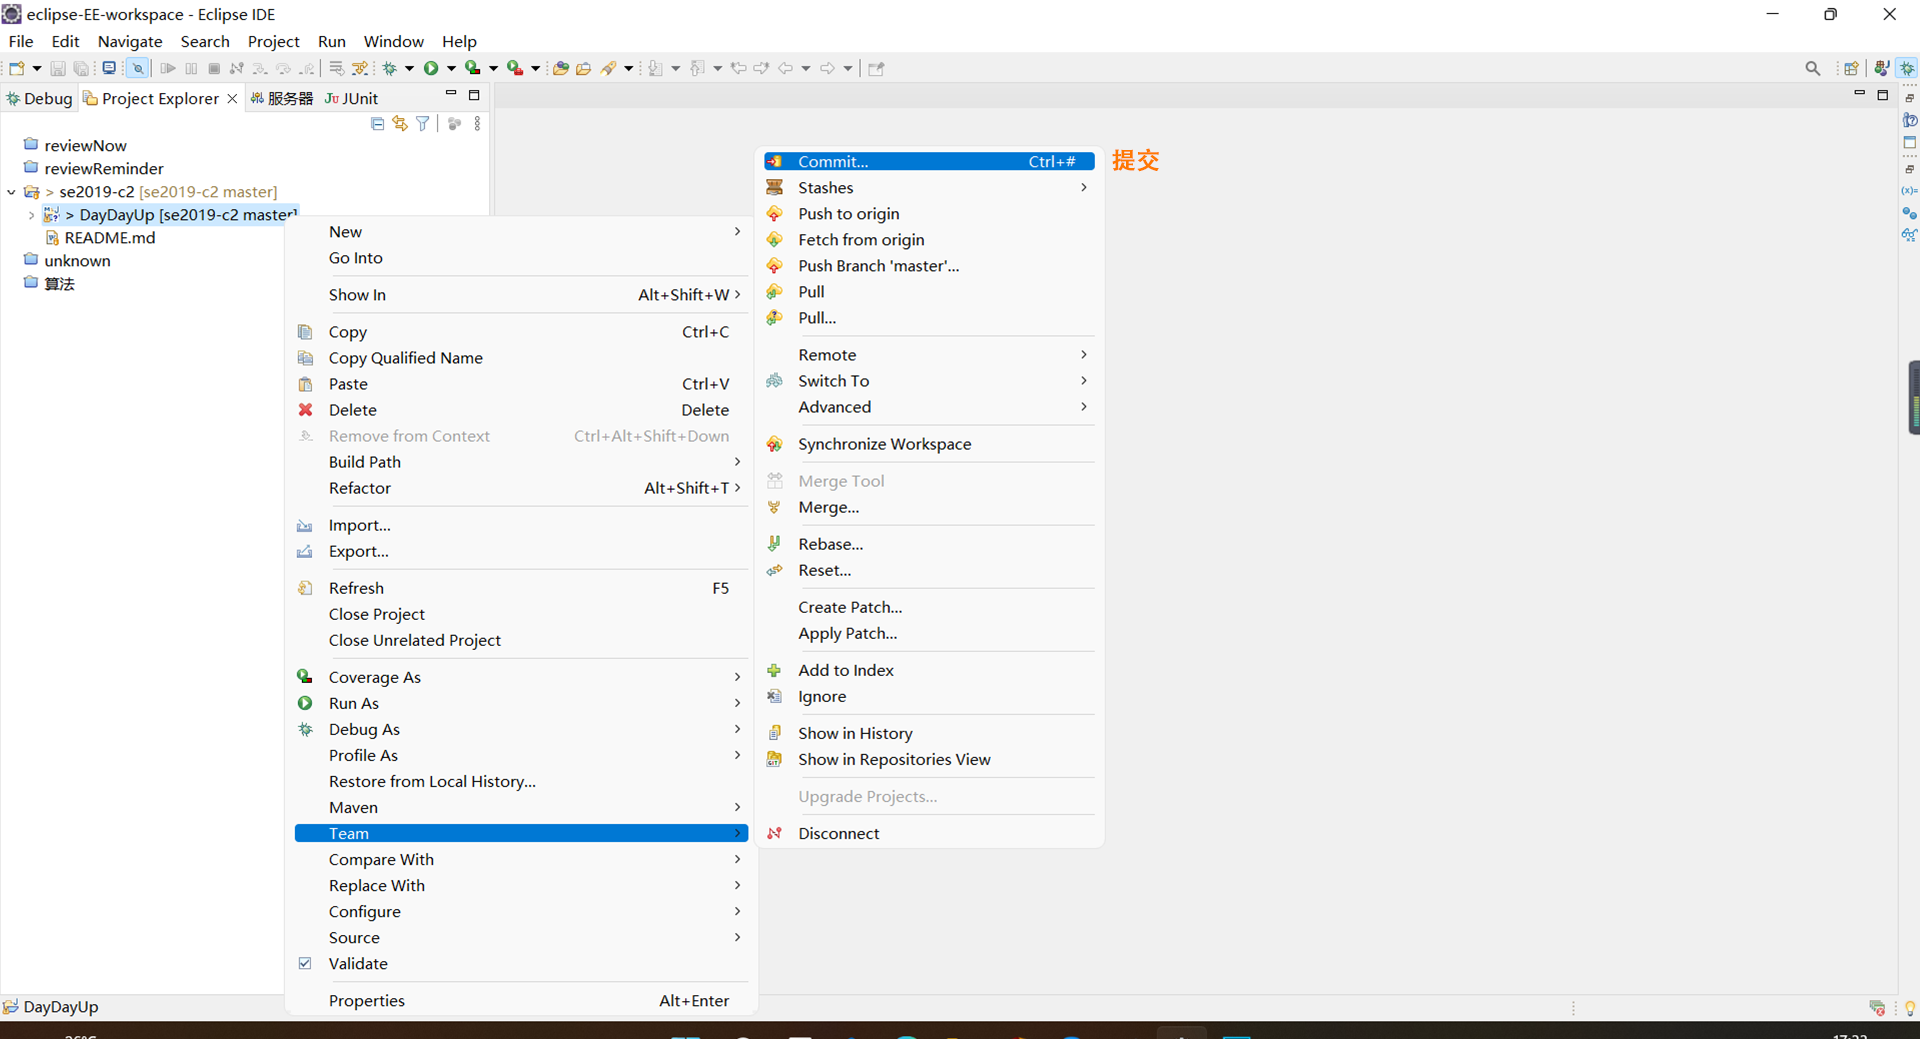Viewport: 1920px width, 1039px height.
Task: Click Commit in the Team submenu
Action: tap(834, 161)
